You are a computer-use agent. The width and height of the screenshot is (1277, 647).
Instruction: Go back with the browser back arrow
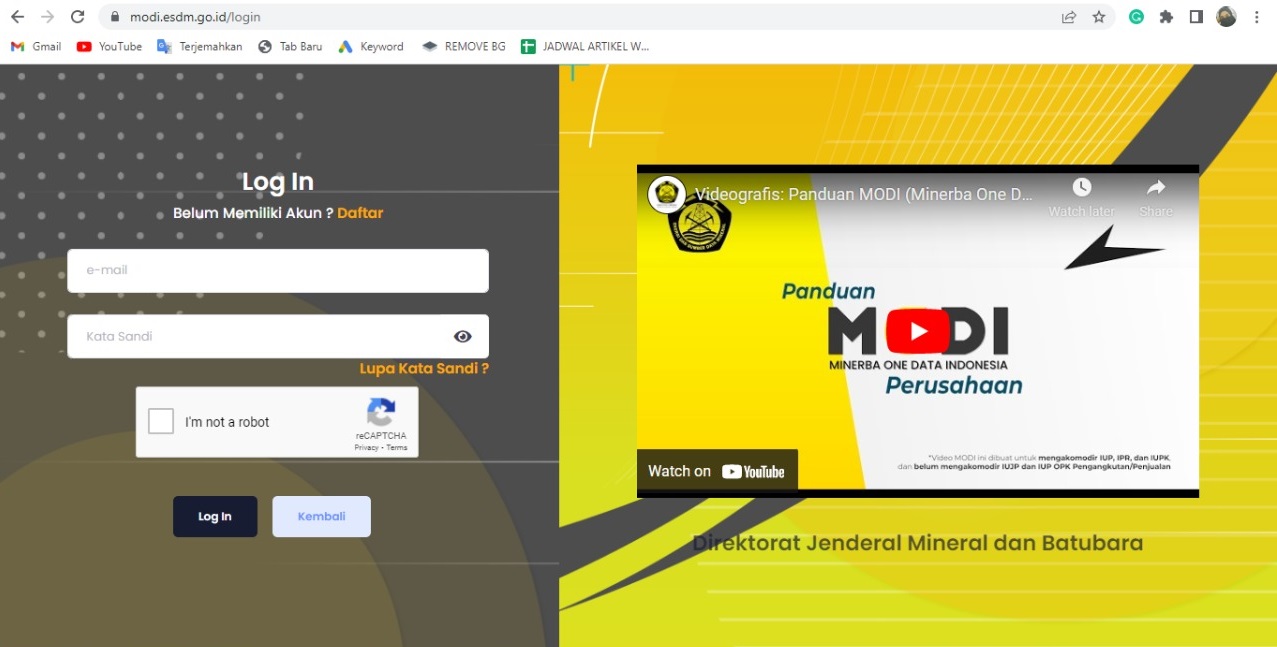pyautogui.click(x=17, y=17)
